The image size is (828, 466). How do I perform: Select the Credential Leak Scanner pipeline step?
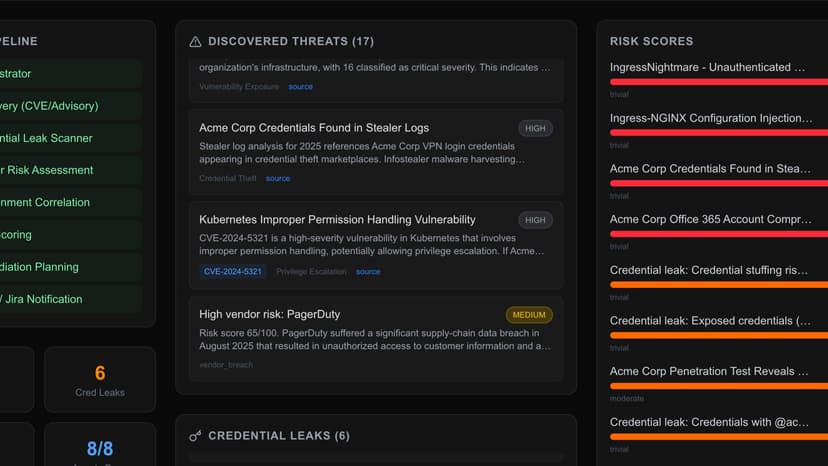pyautogui.click(x=71, y=138)
